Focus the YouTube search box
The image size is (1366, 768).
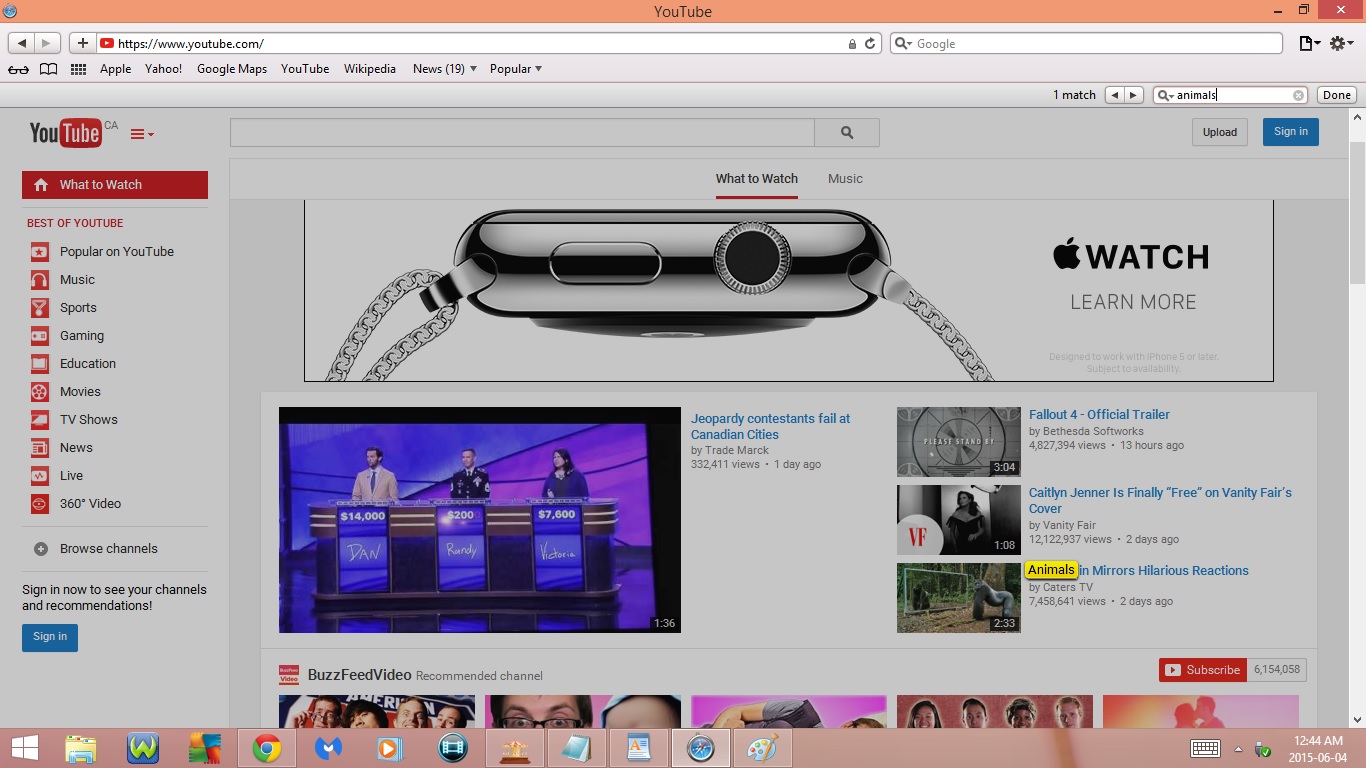[522, 132]
